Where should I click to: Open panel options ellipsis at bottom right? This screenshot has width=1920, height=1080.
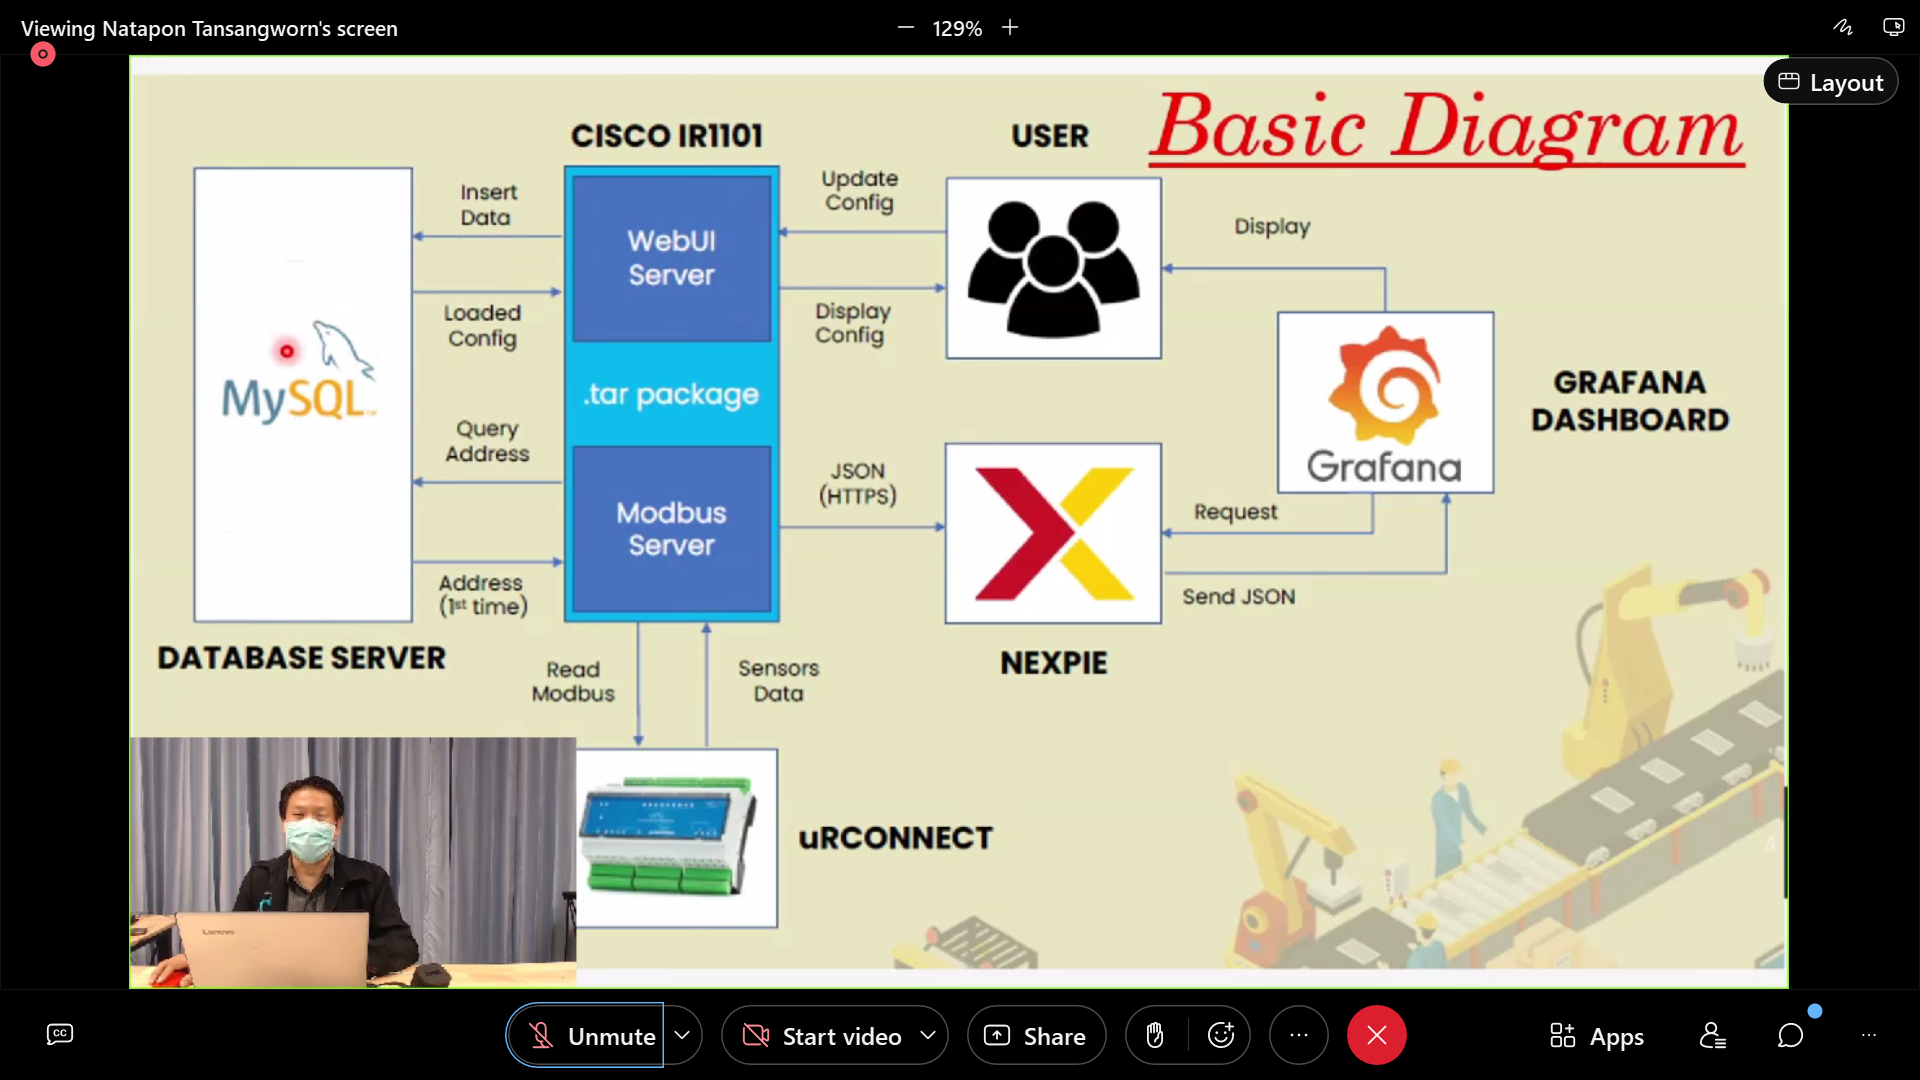click(x=1869, y=1036)
